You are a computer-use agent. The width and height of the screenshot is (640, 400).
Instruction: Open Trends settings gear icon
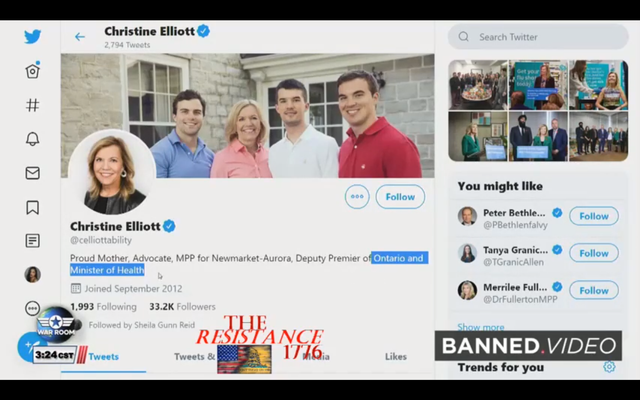[x=609, y=367]
